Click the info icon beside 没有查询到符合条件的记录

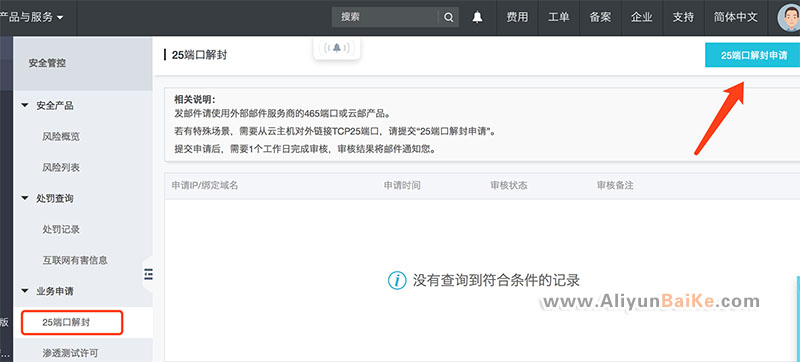(x=397, y=280)
